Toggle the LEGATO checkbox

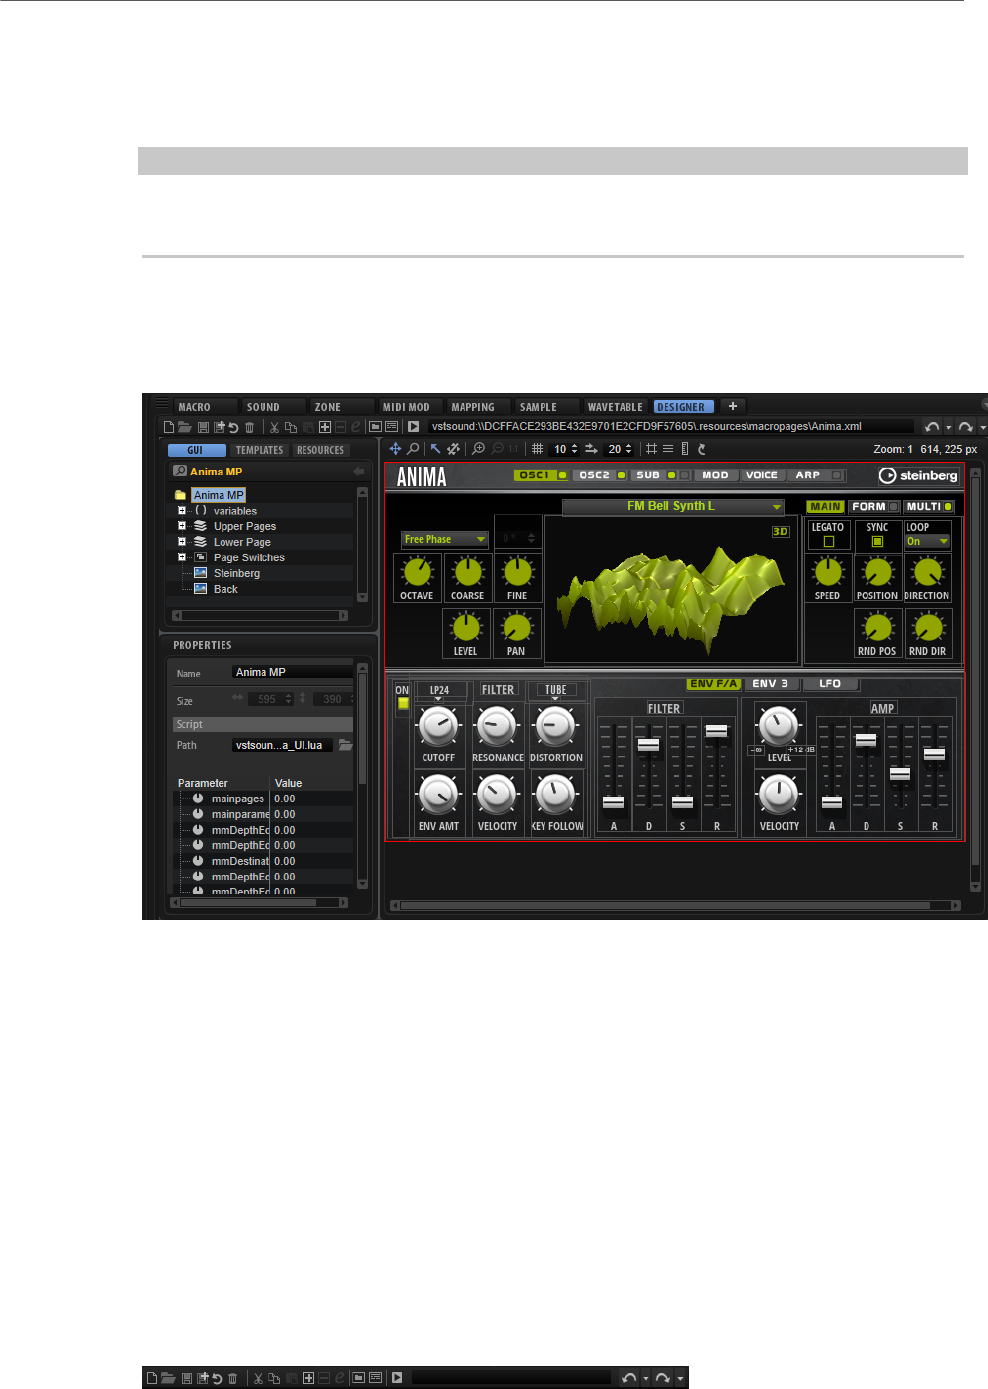[x=828, y=542]
